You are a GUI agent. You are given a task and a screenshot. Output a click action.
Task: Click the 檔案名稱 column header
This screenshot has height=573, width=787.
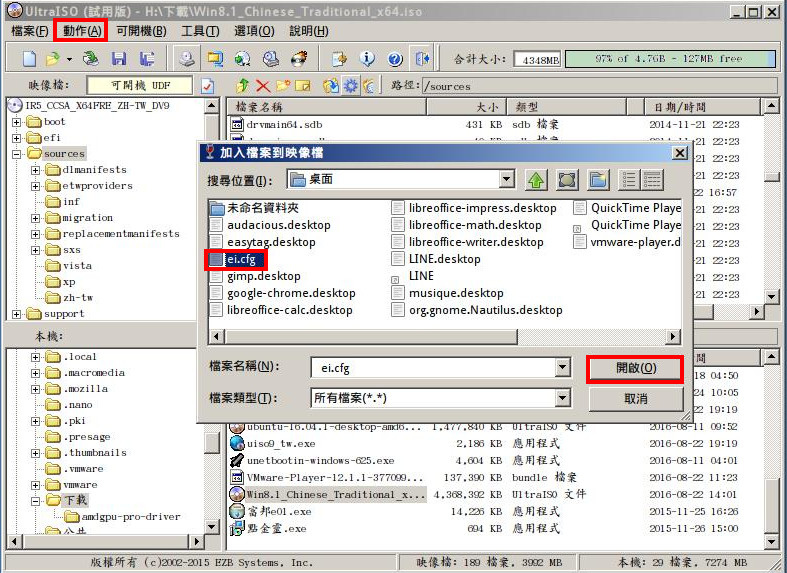pos(326,107)
